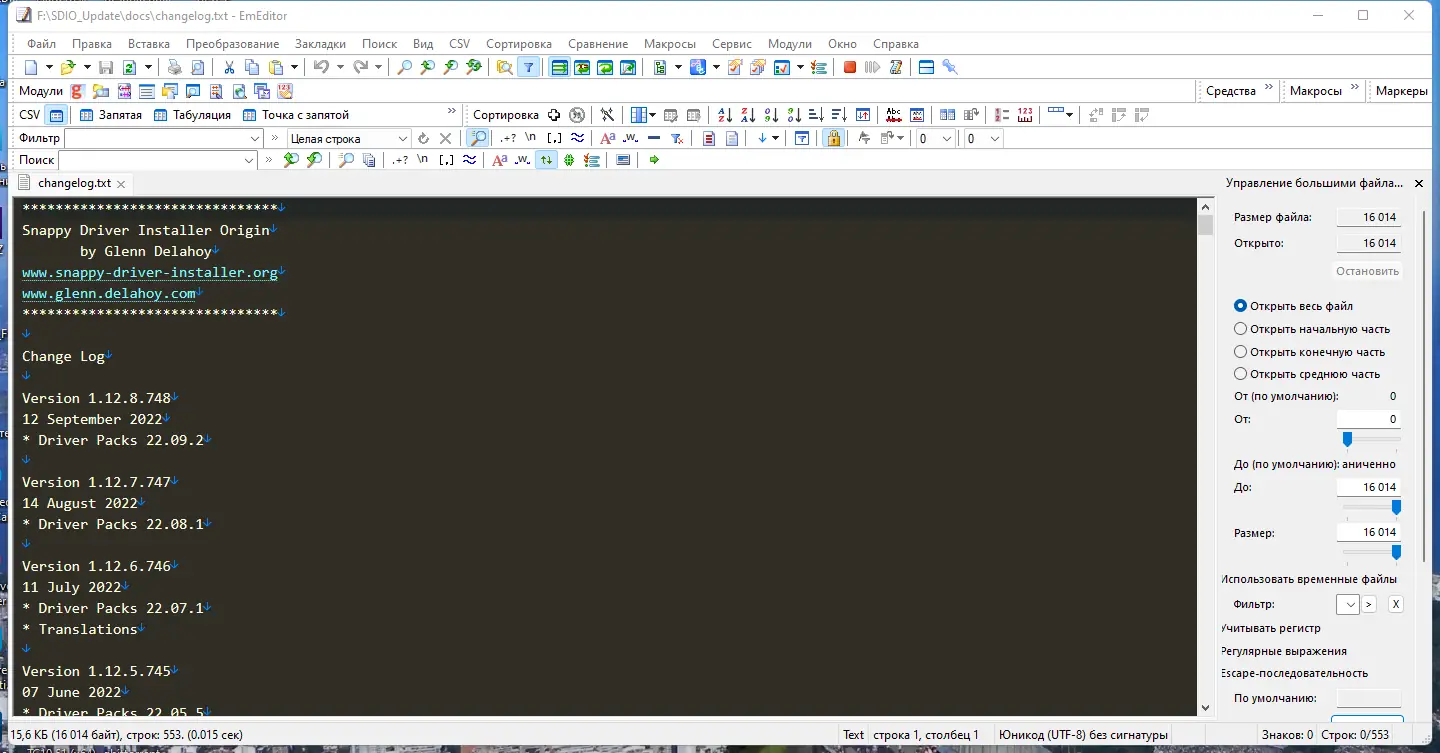This screenshot has width=1440, height=753.
Task: Click the Find in Files folder-magnifier icon
Action: click(x=504, y=67)
